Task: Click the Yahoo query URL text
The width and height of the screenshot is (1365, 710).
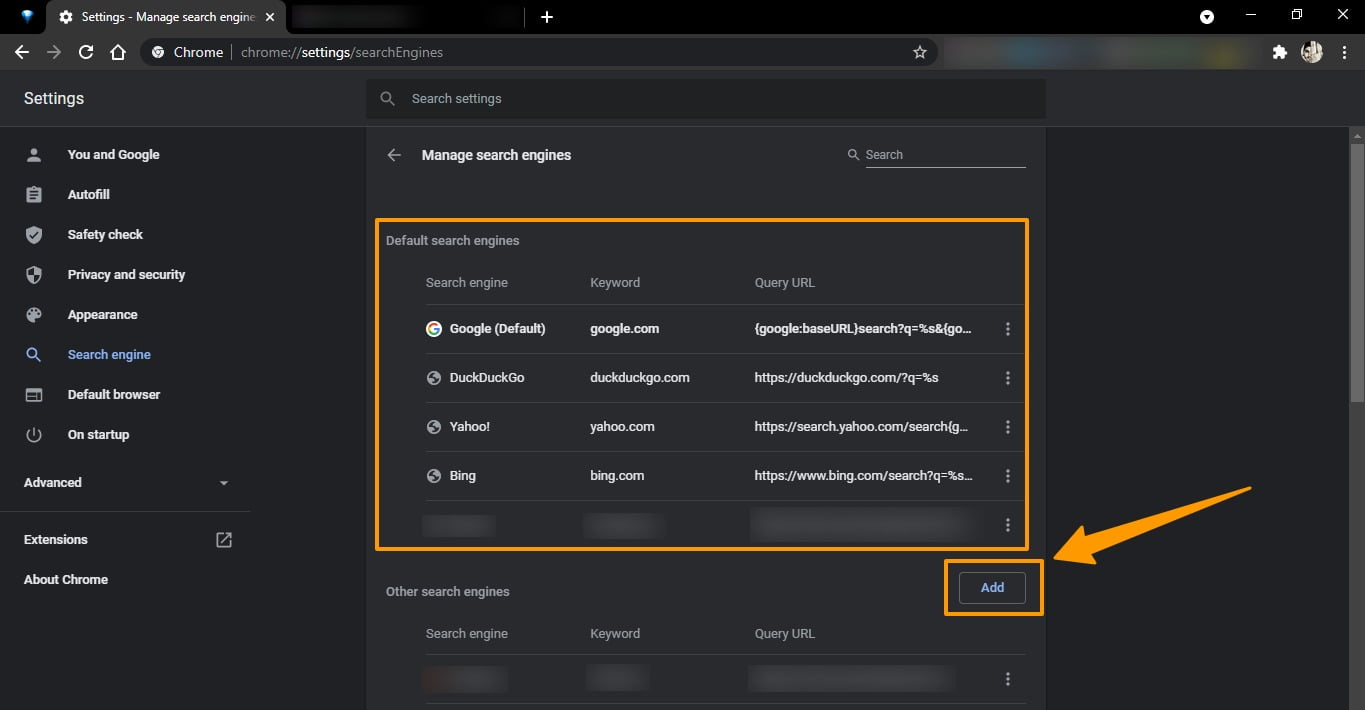Action: tap(861, 427)
